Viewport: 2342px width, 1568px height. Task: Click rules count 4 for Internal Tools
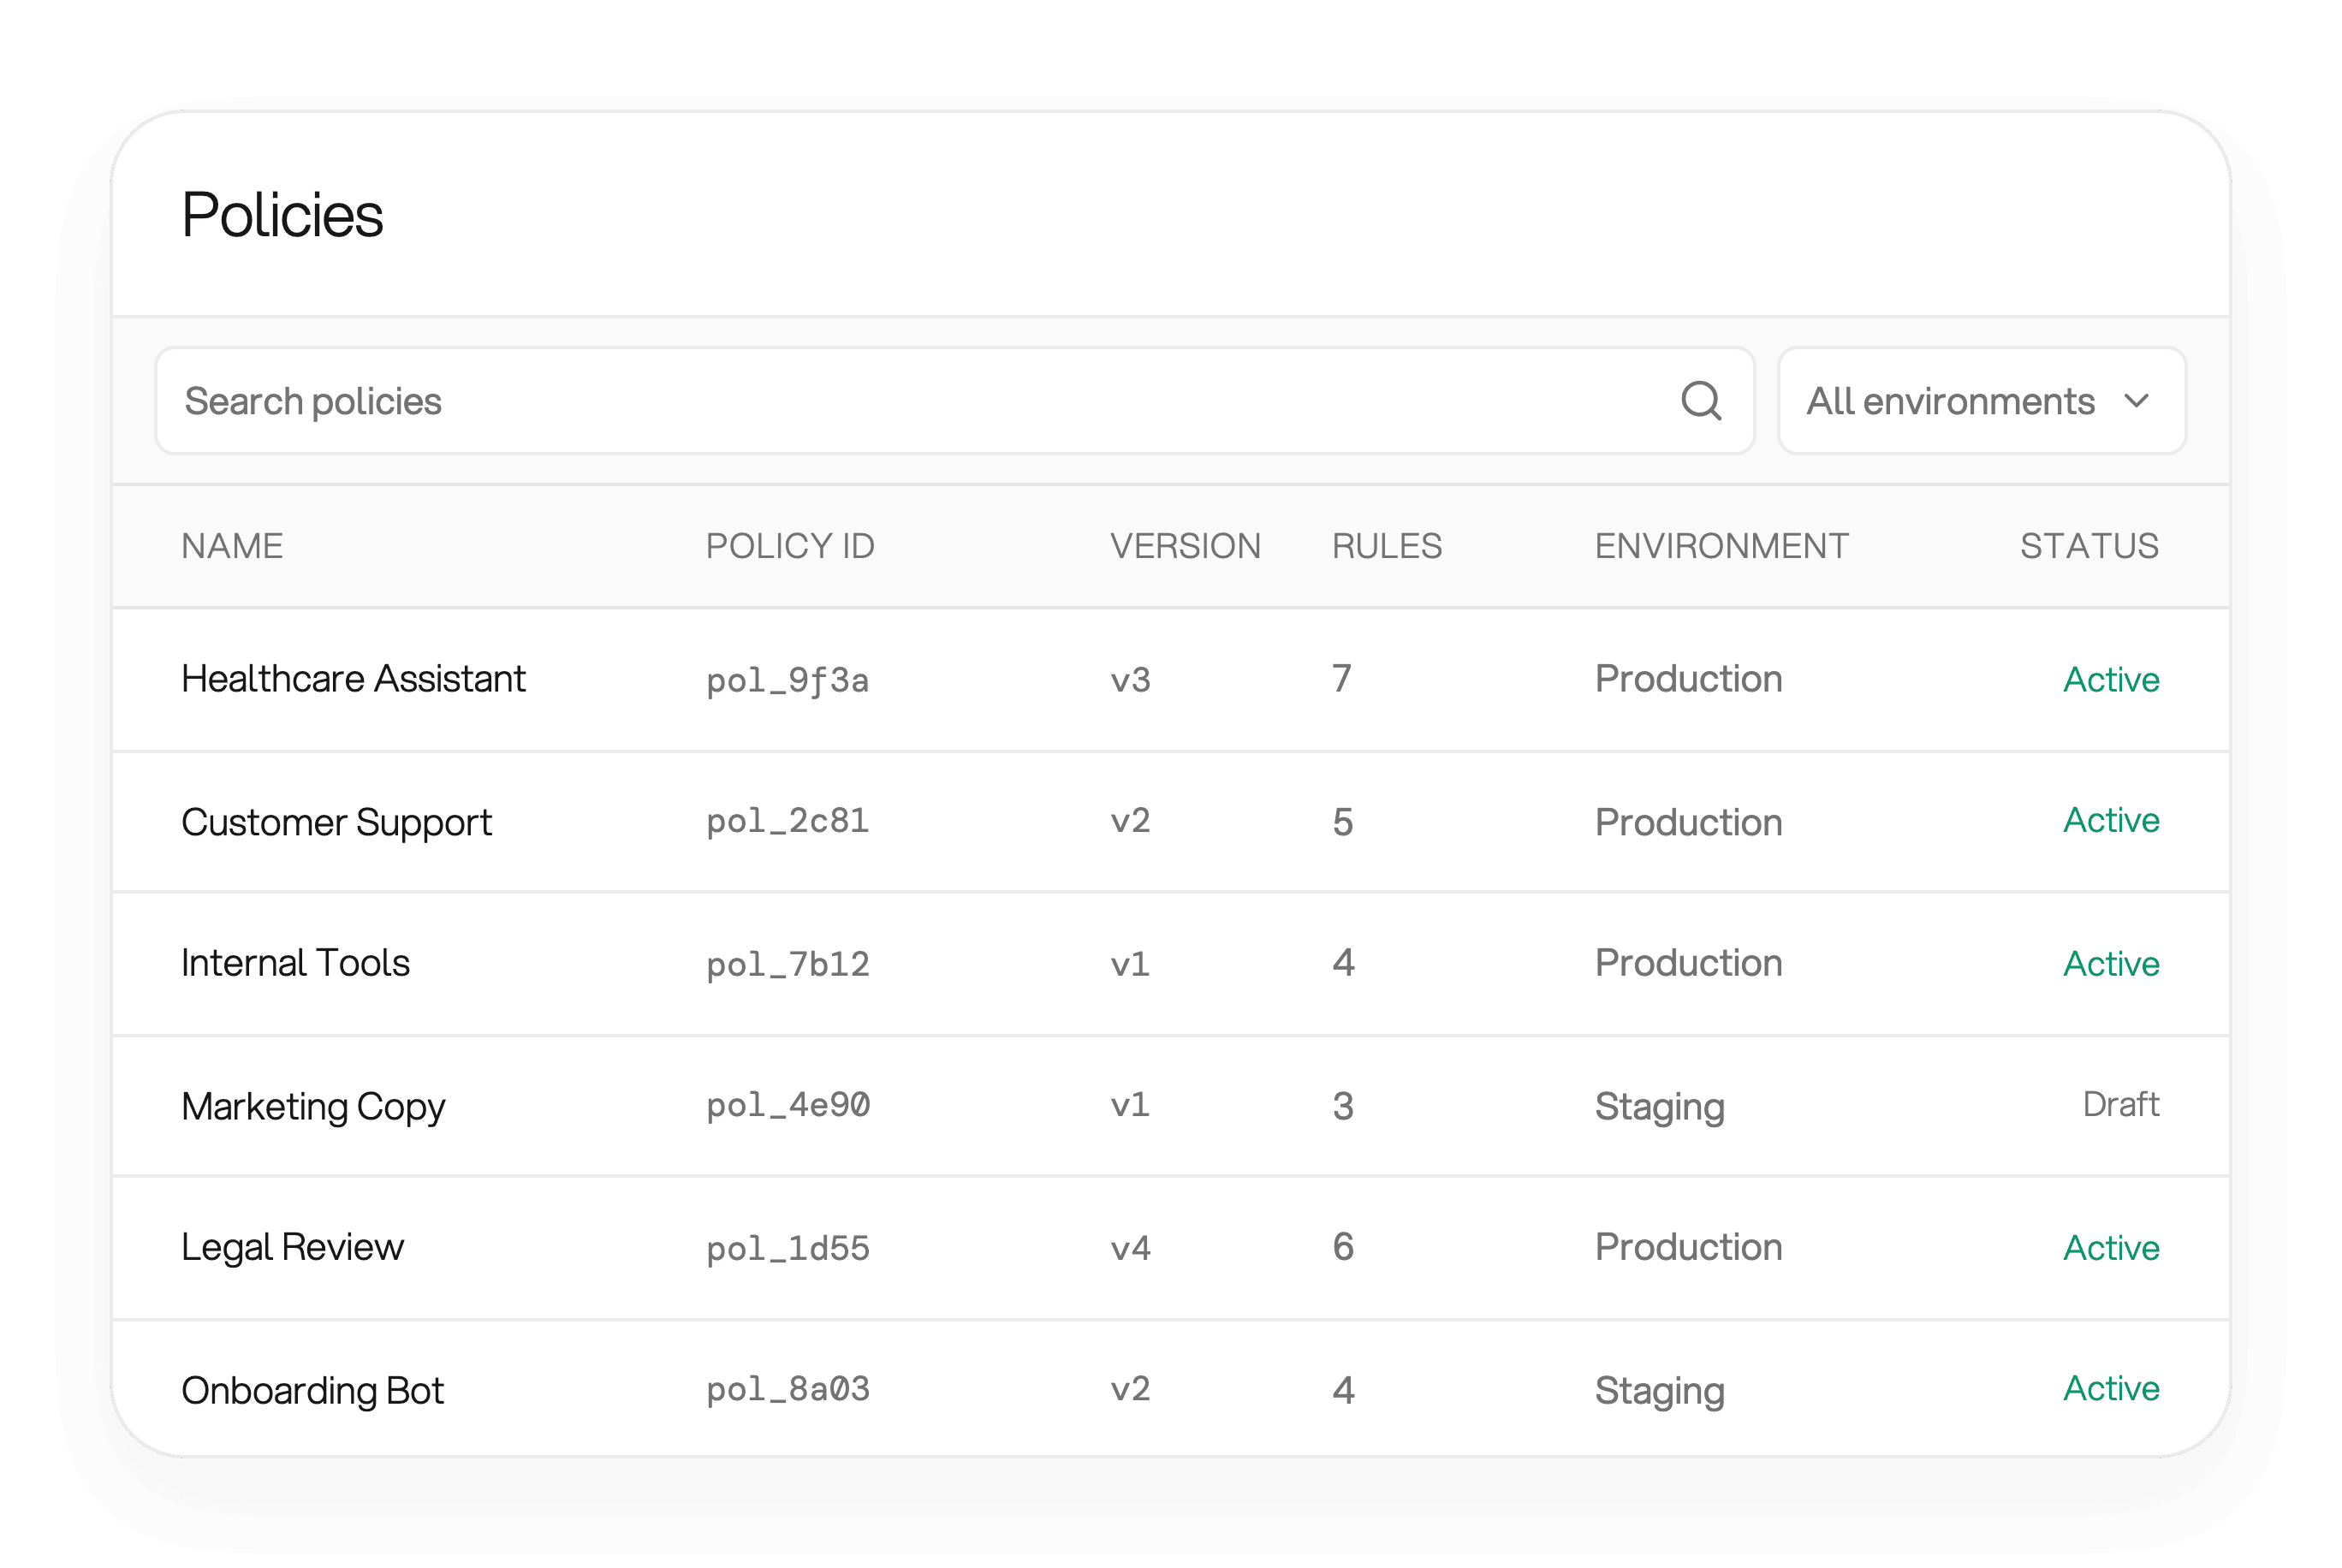1343,963
